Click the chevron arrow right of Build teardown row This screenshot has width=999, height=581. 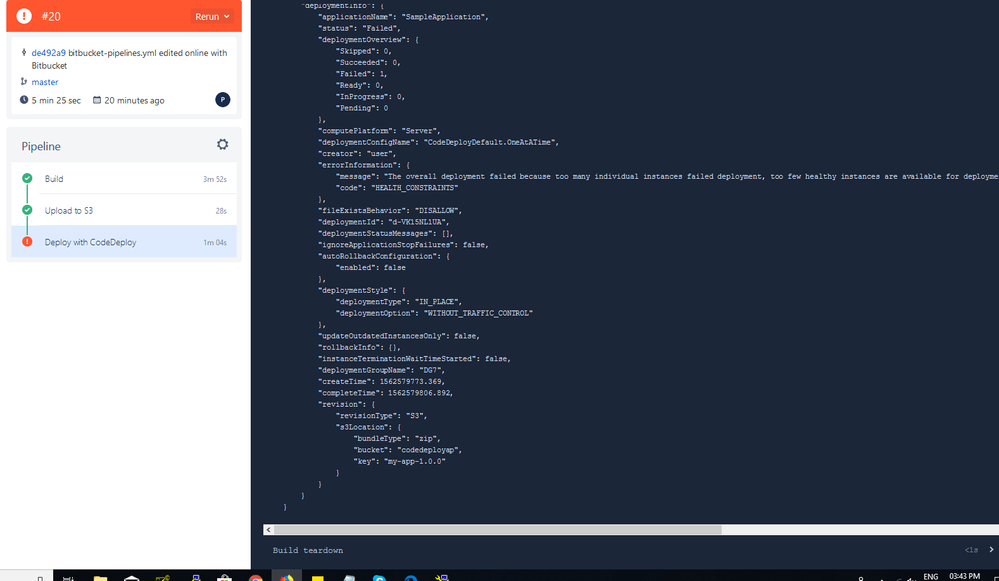point(991,549)
